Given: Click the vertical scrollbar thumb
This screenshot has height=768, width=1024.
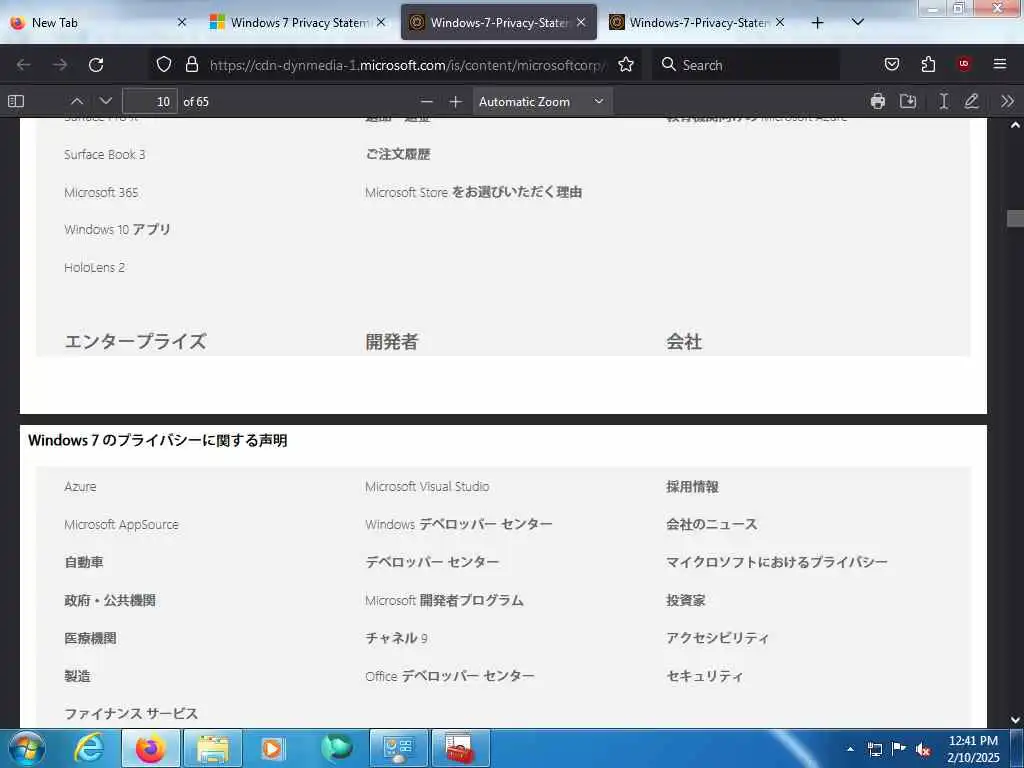Looking at the screenshot, I should point(1015,218).
